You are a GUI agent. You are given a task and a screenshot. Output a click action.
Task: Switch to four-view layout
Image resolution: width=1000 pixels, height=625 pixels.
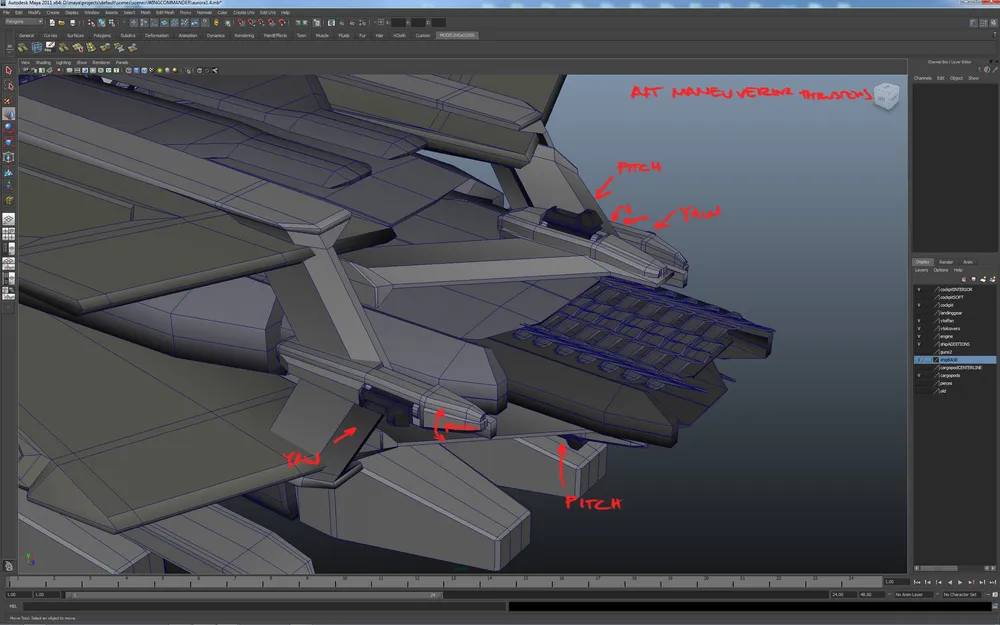[x=8, y=233]
